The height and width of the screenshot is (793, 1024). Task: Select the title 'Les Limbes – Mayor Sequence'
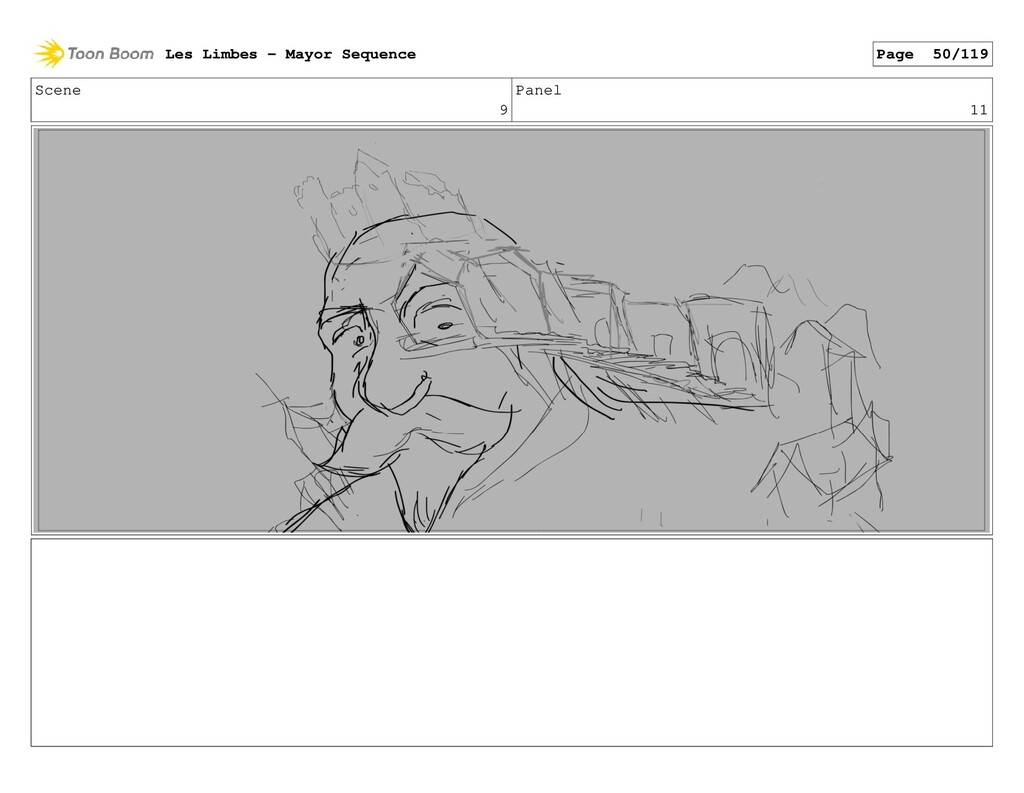pos(290,54)
